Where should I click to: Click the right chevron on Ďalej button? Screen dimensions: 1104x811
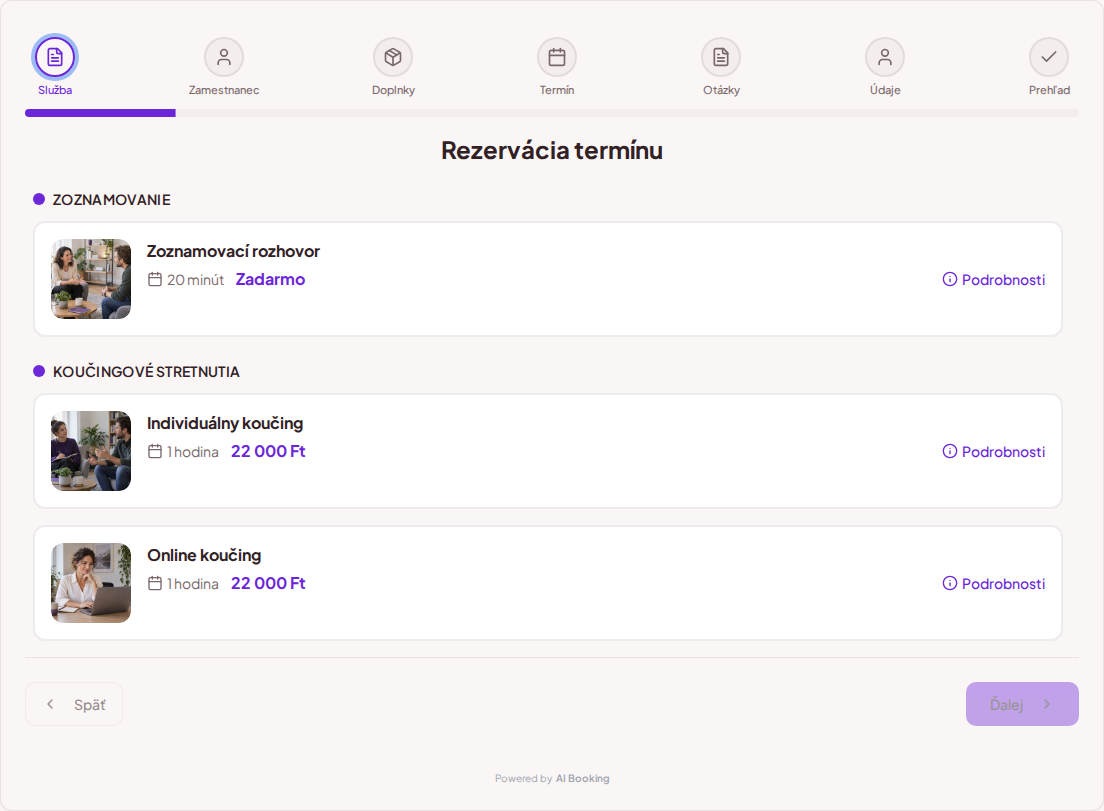[x=1047, y=704]
